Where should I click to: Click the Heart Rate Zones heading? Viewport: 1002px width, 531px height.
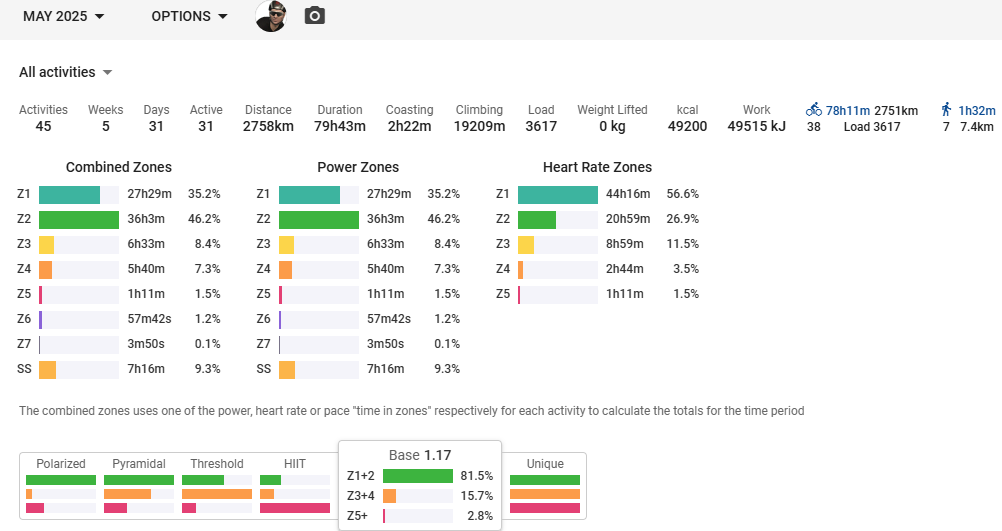pos(597,167)
